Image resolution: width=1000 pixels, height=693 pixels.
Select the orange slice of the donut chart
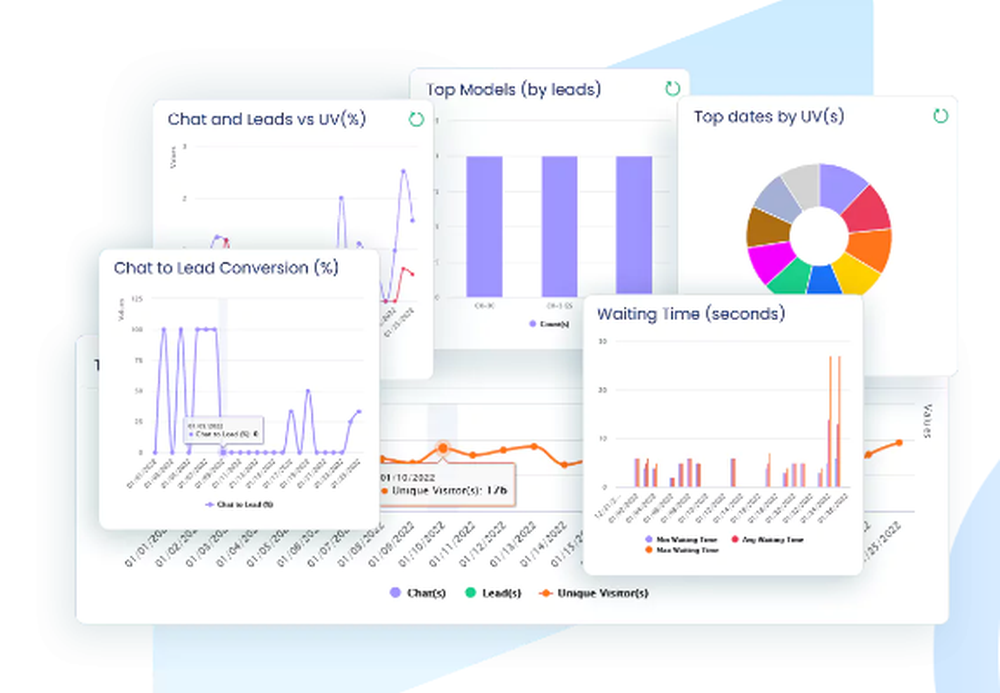click(871, 247)
